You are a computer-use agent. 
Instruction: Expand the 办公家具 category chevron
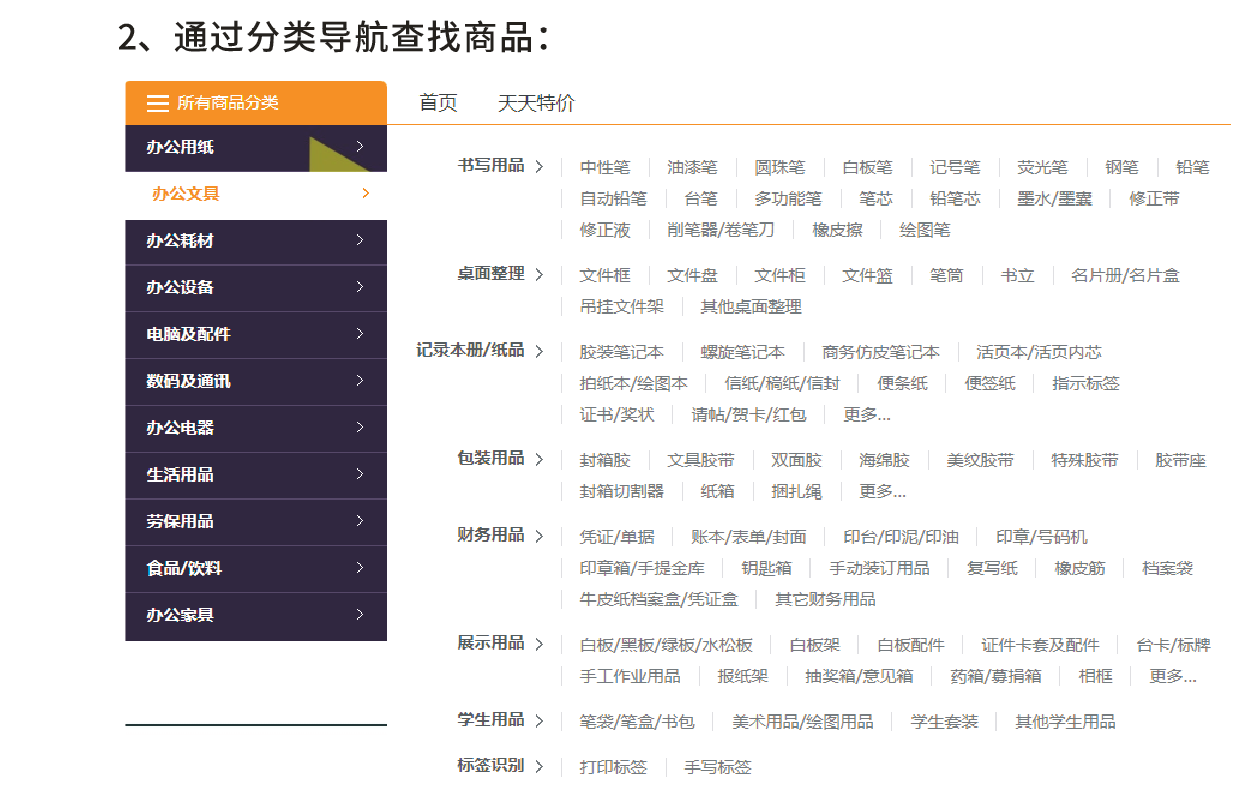click(x=360, y=615)
